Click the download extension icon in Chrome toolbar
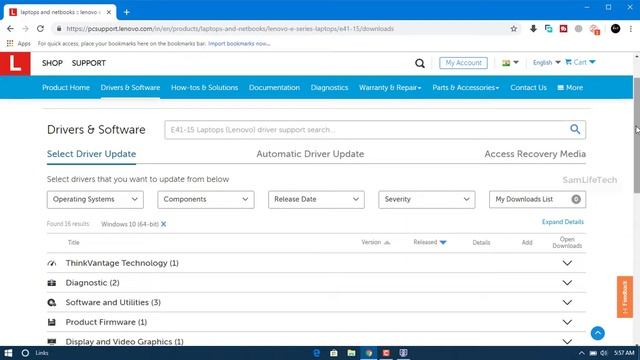 [533, 29]
